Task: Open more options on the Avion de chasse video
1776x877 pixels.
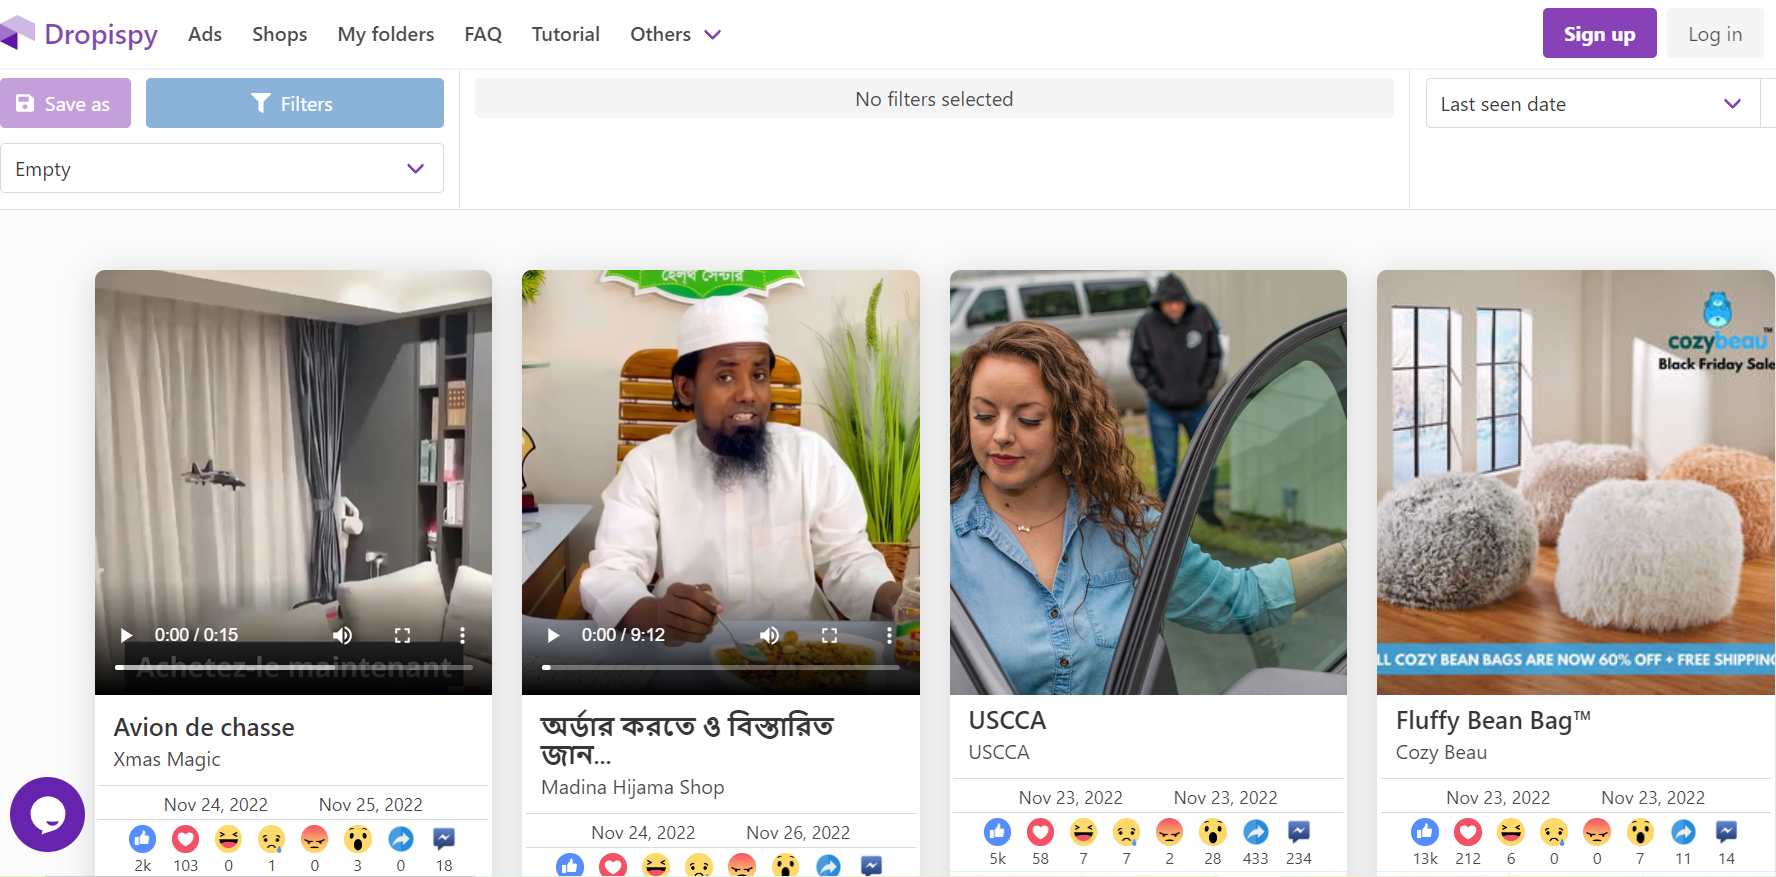Action: [x=462, y=635]
